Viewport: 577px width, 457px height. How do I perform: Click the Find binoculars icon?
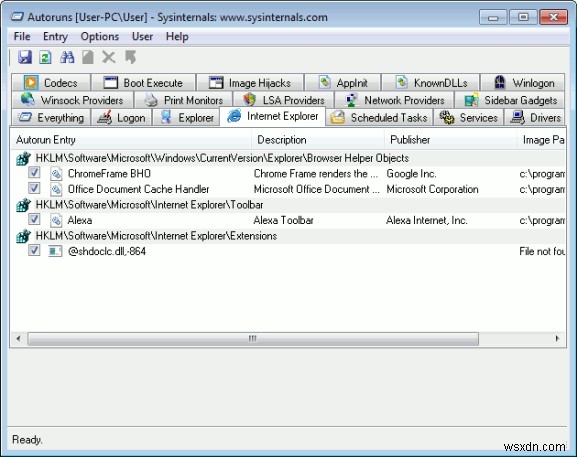point(67,57)
